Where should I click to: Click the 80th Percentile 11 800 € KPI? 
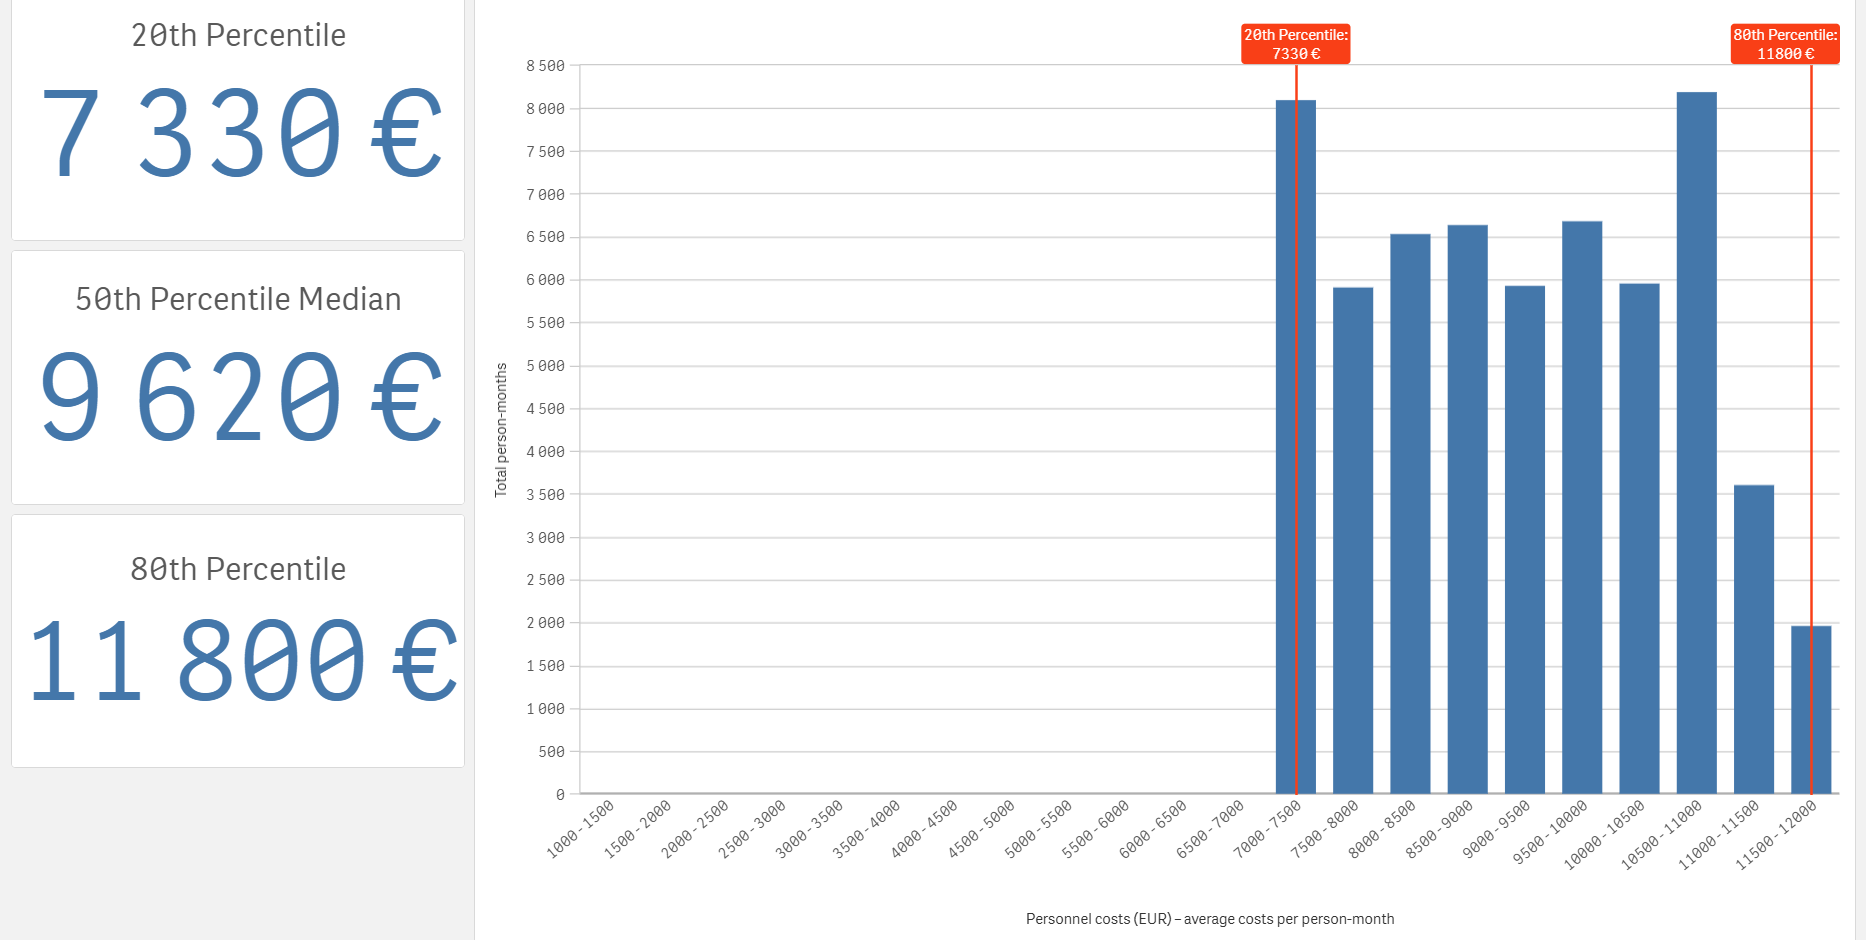[242, 660]
